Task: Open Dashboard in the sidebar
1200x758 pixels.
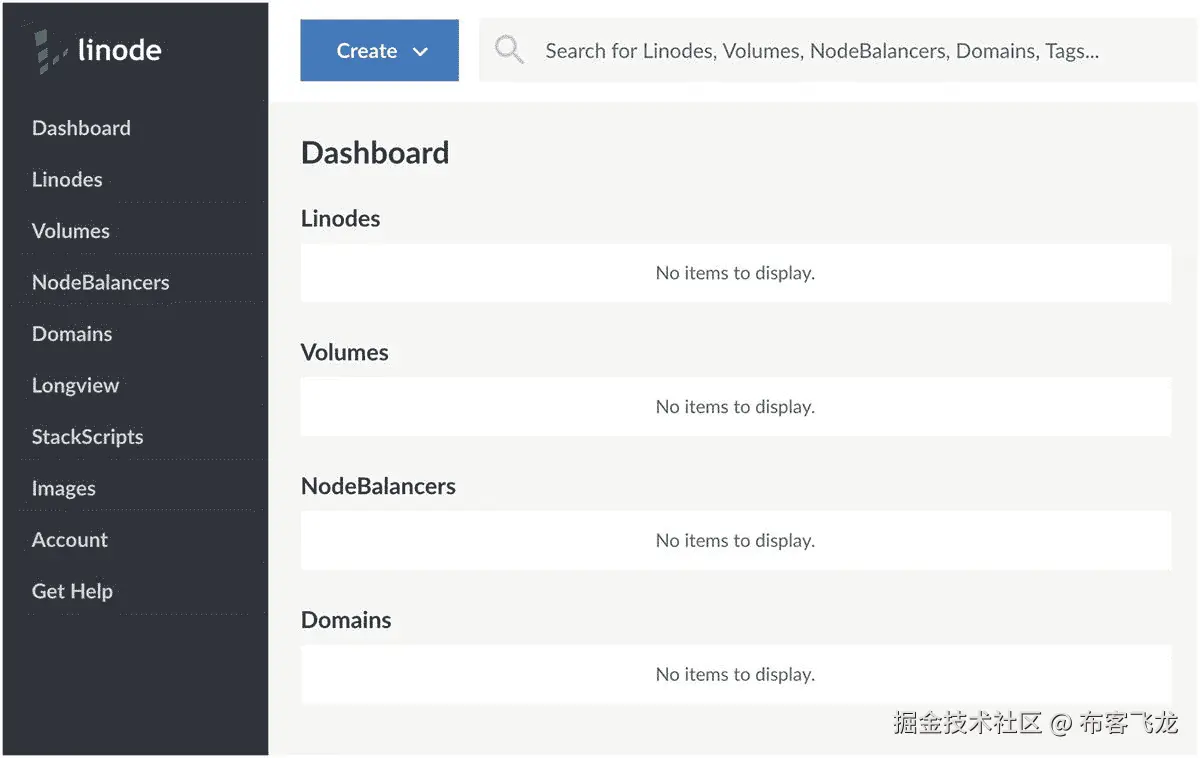Action: click(81, 128)
